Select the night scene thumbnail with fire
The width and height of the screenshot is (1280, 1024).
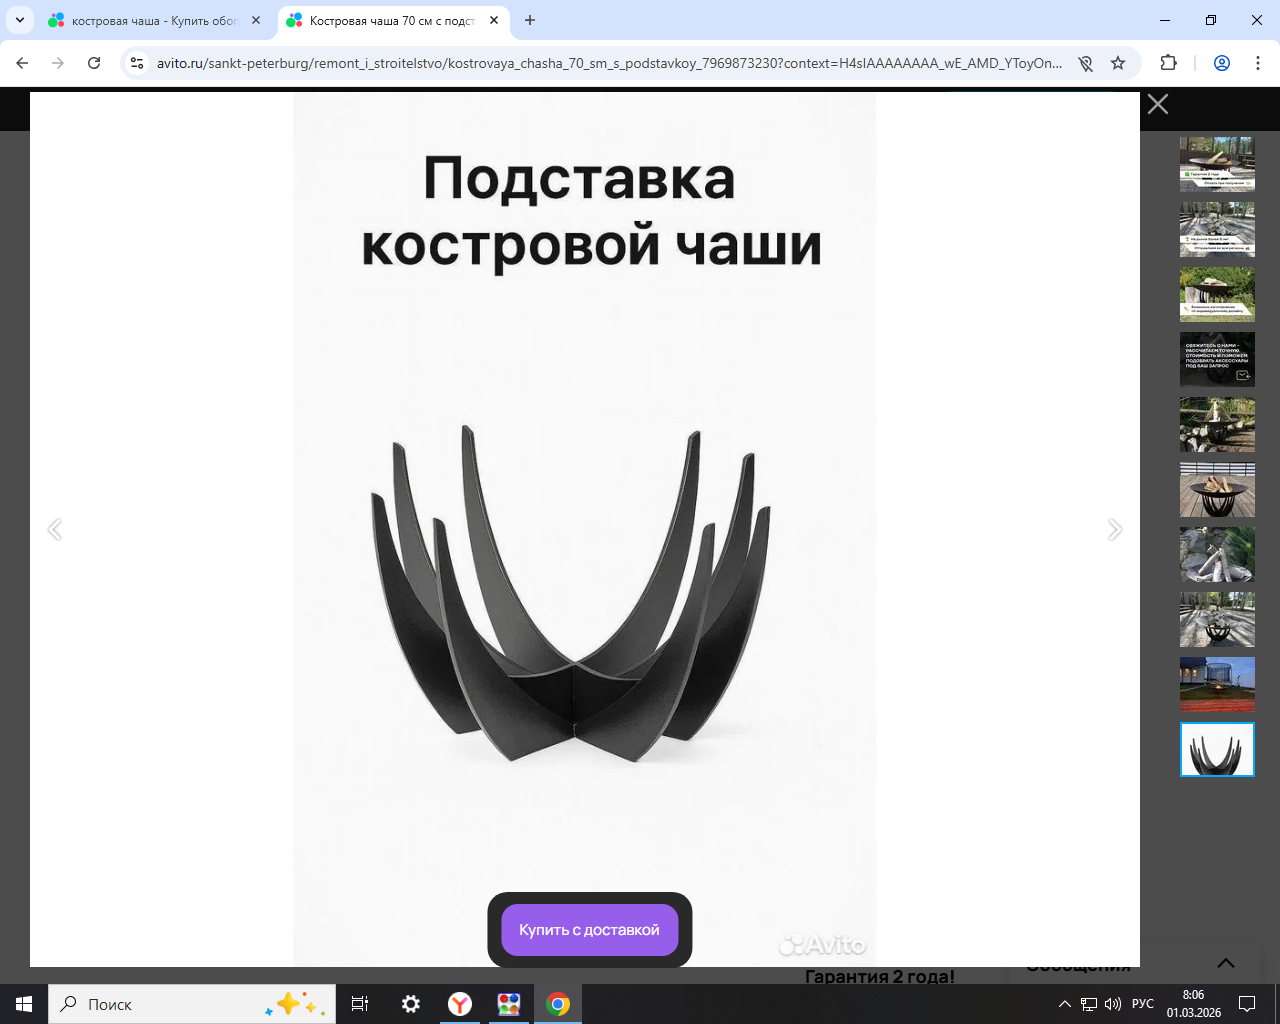(1217, 684)
